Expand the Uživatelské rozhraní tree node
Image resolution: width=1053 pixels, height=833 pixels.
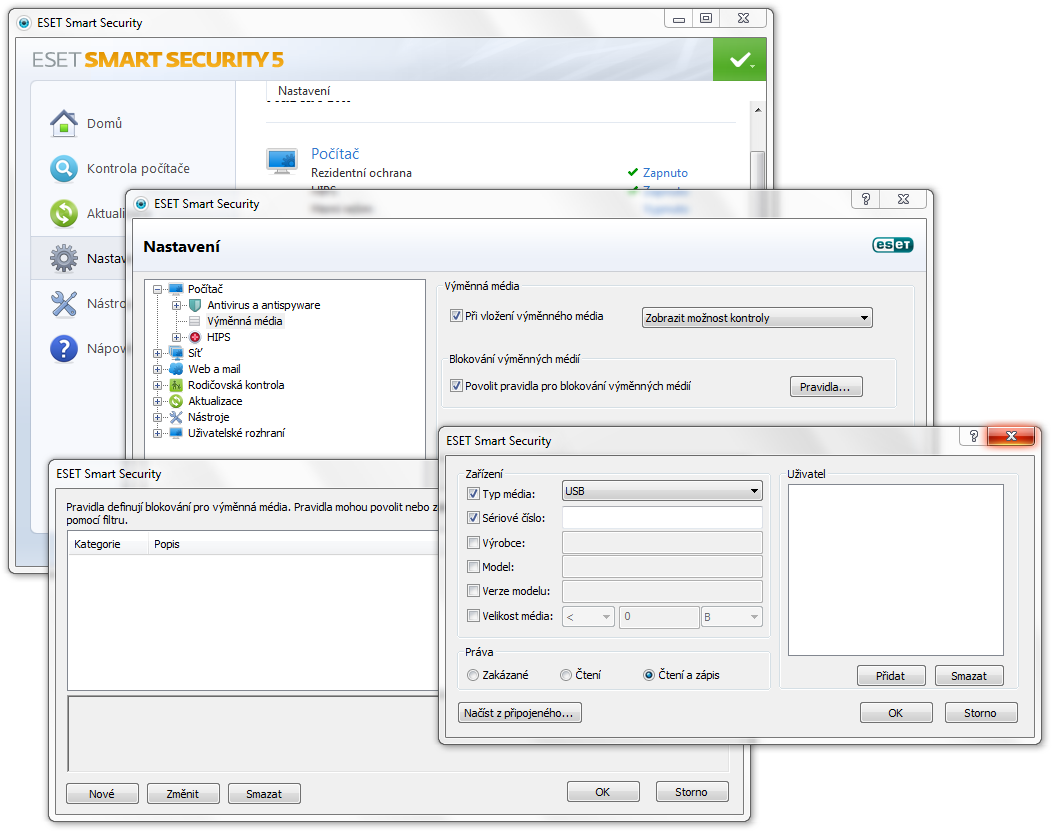(157, 433)
